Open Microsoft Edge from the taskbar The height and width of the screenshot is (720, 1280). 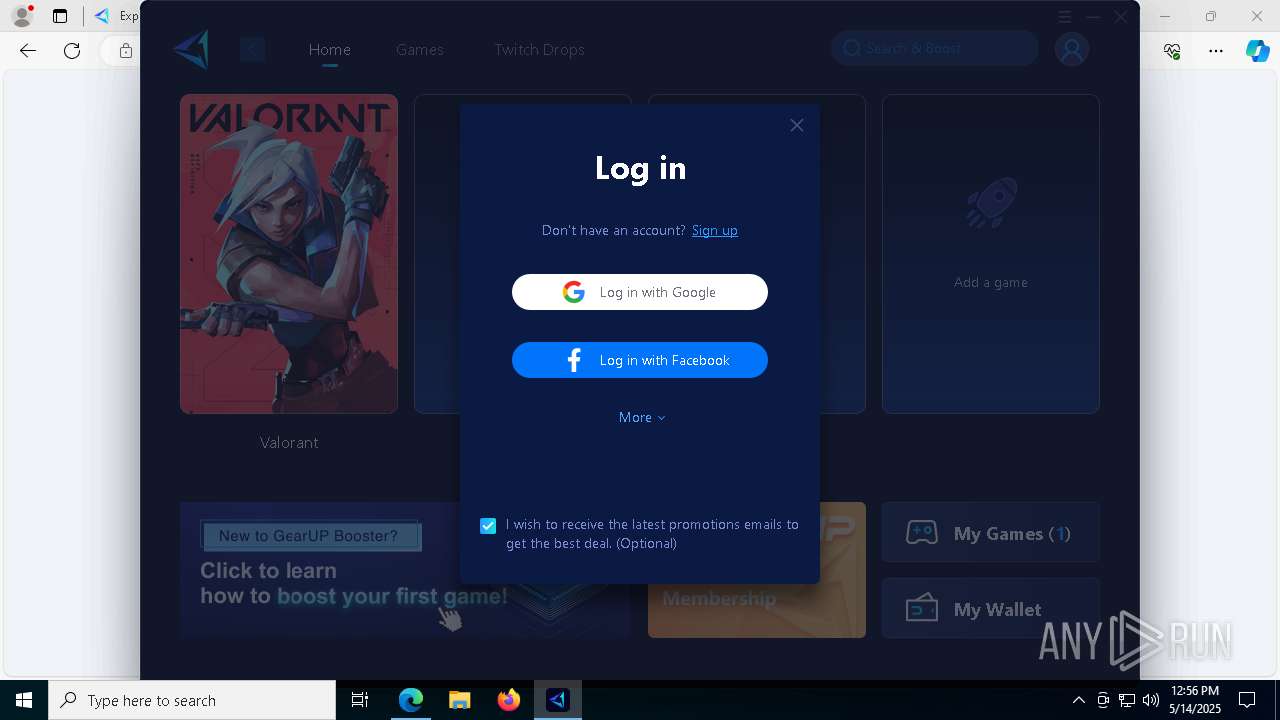[x=410, y=700]
